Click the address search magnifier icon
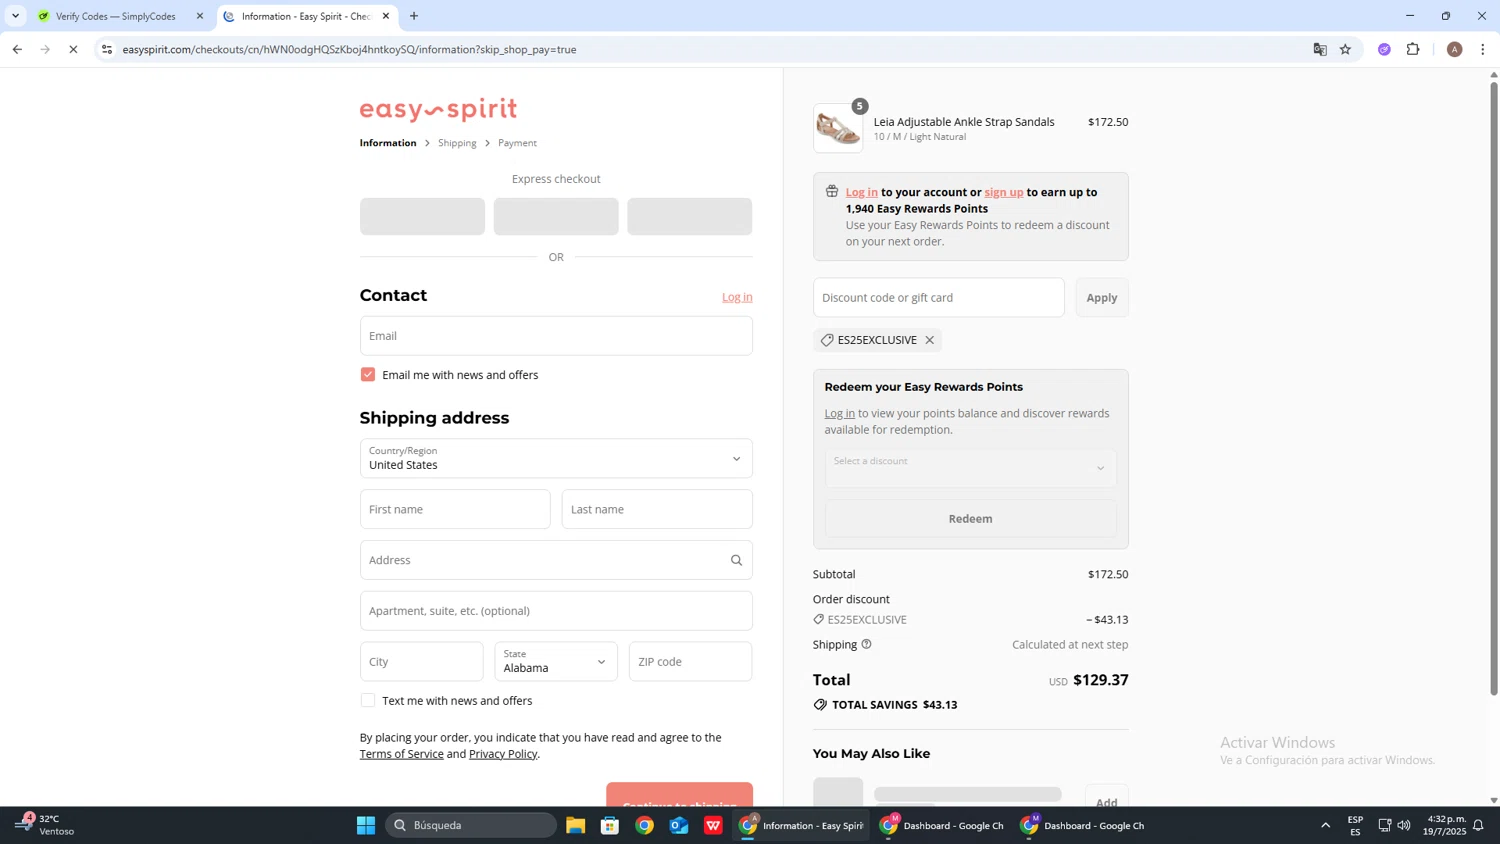1500x844 pixels. coord(736,560)
